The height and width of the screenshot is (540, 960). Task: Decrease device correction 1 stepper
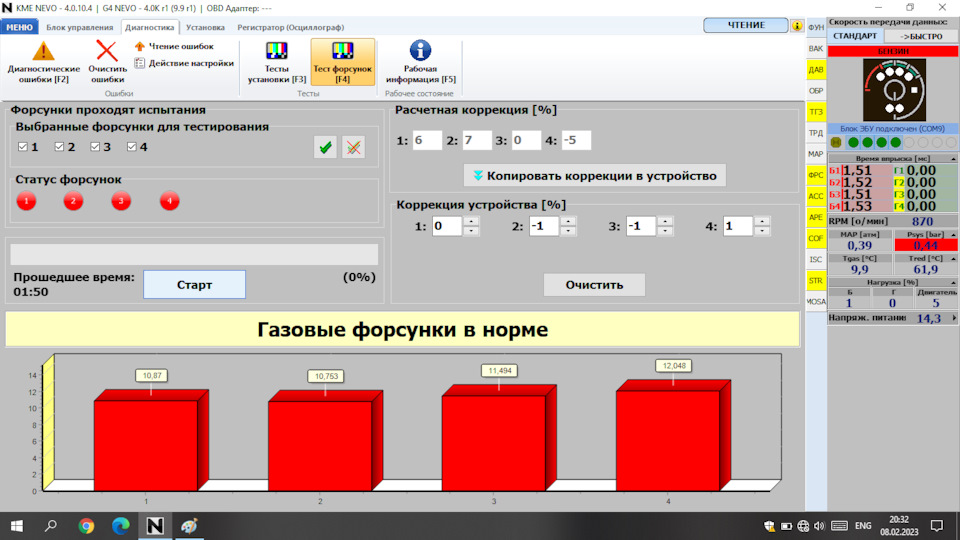point(471,231)
